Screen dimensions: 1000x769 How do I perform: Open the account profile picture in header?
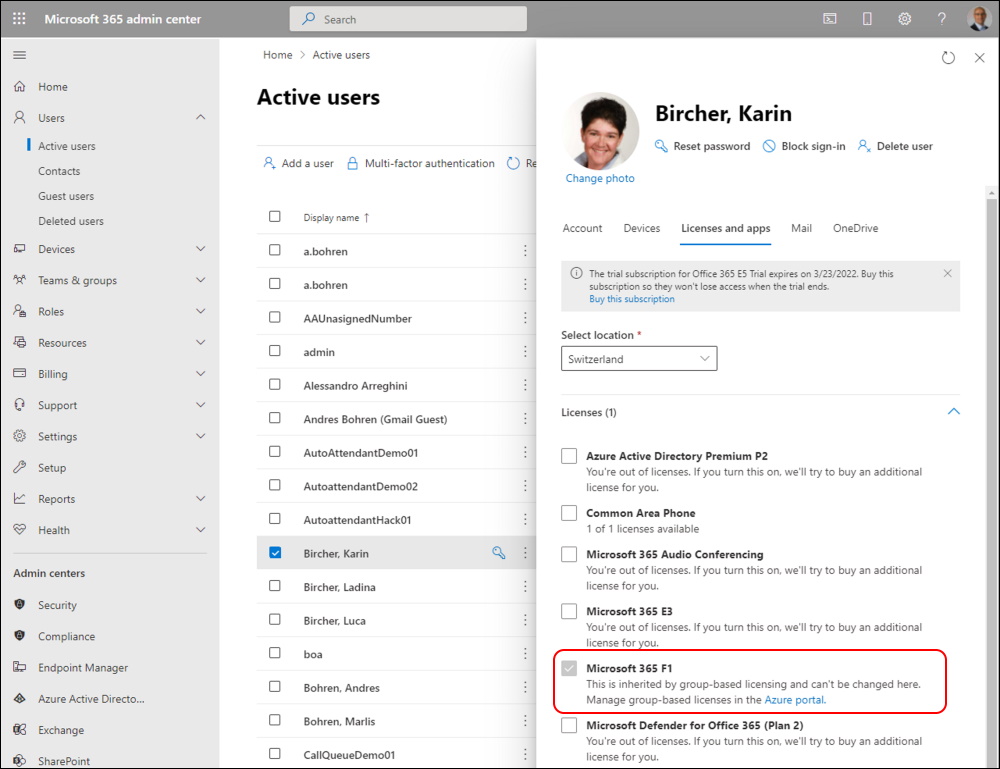tap(978, 18)
